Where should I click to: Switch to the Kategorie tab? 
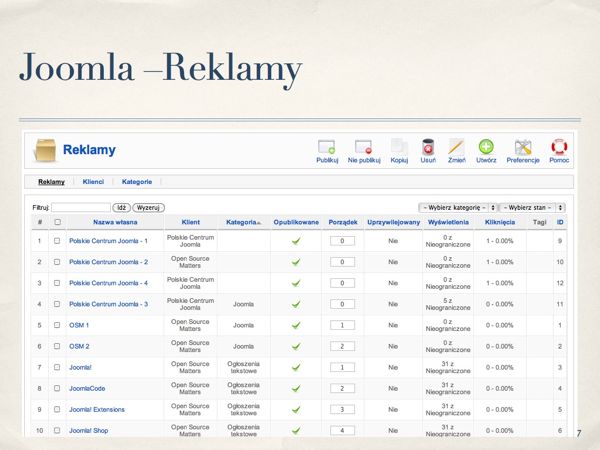click(137, 182)
